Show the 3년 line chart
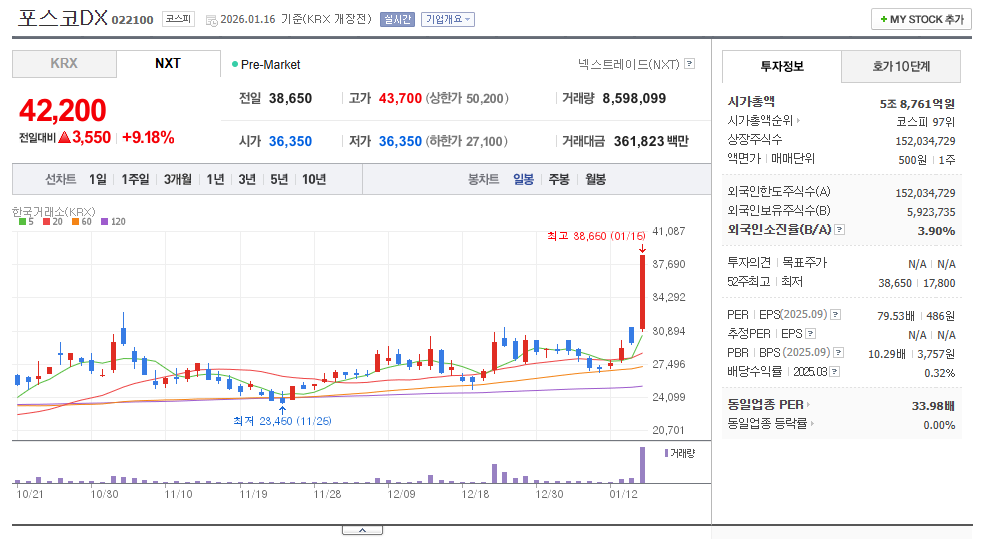The image size is (992, 539). [247, 180]
